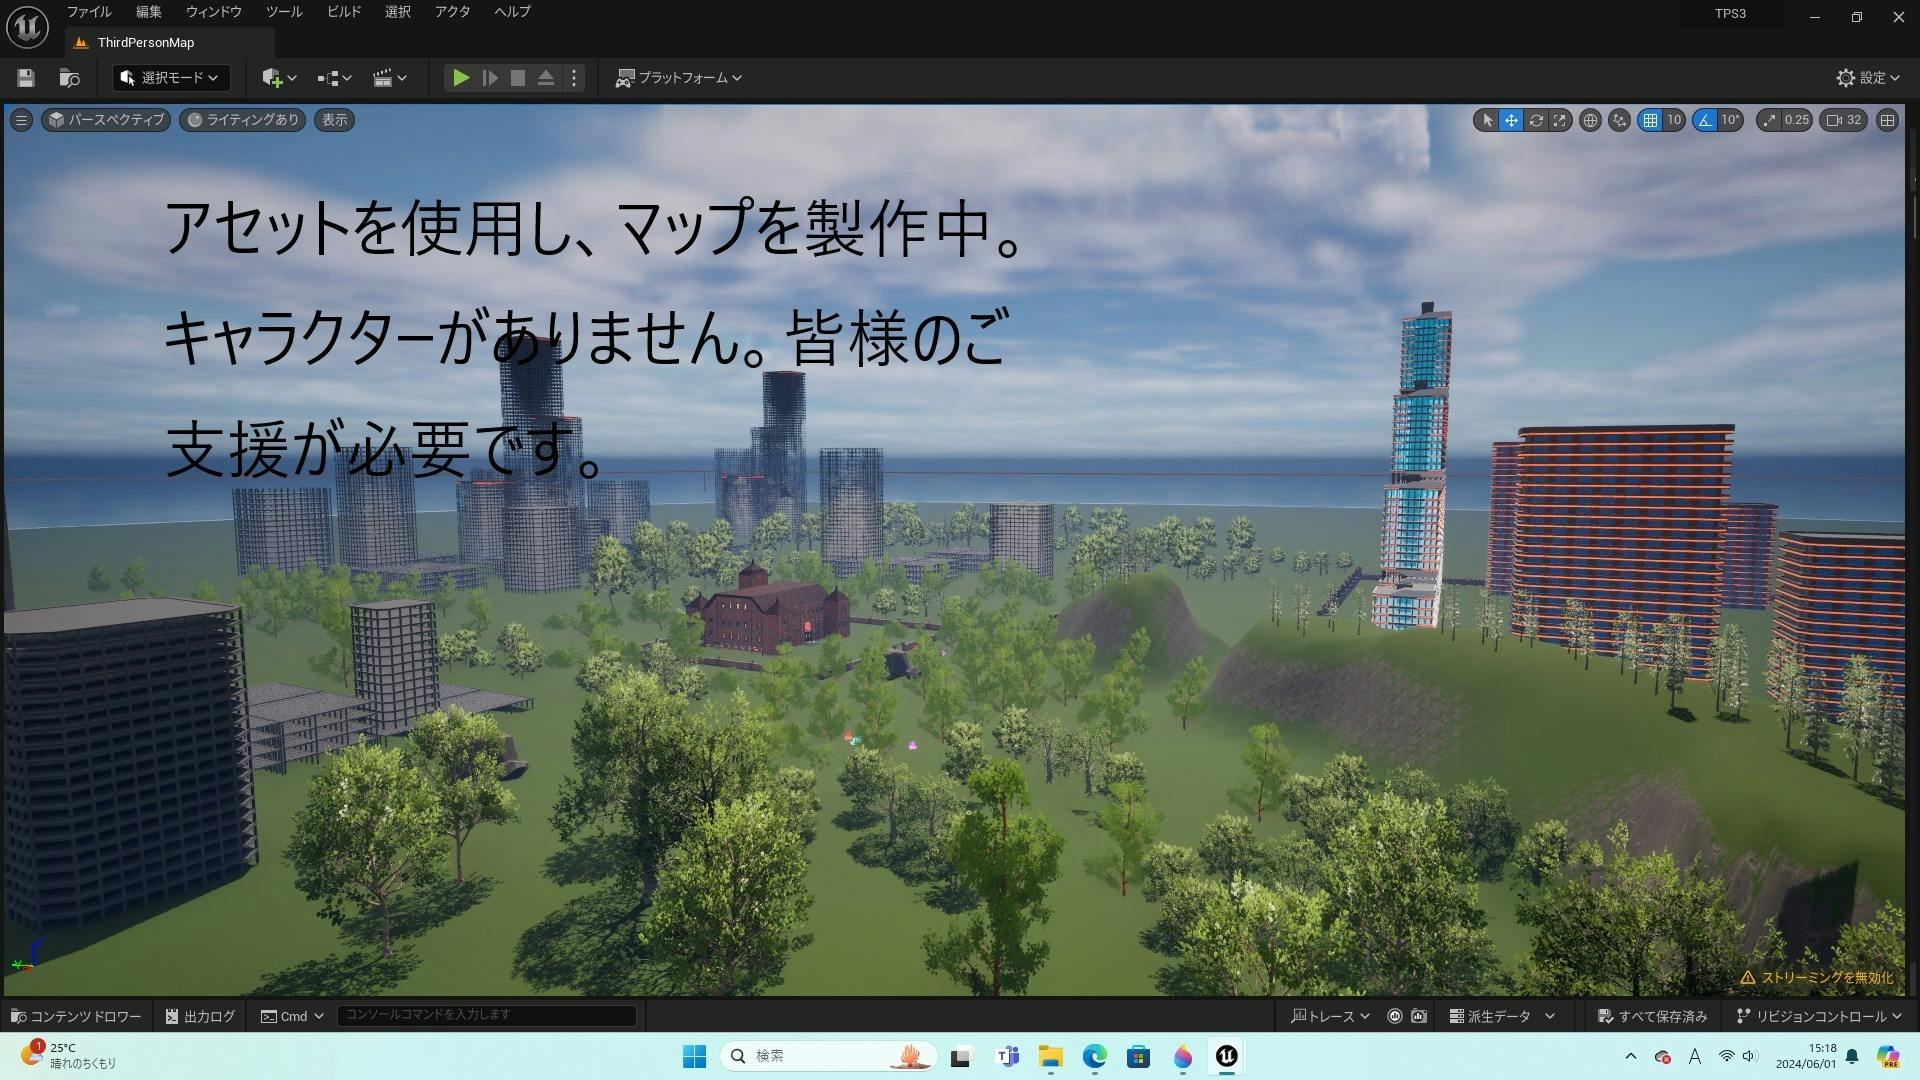Expand the 設定 dropdown at top right
Viewport: 1920px width, 1080px height.
1868,78
